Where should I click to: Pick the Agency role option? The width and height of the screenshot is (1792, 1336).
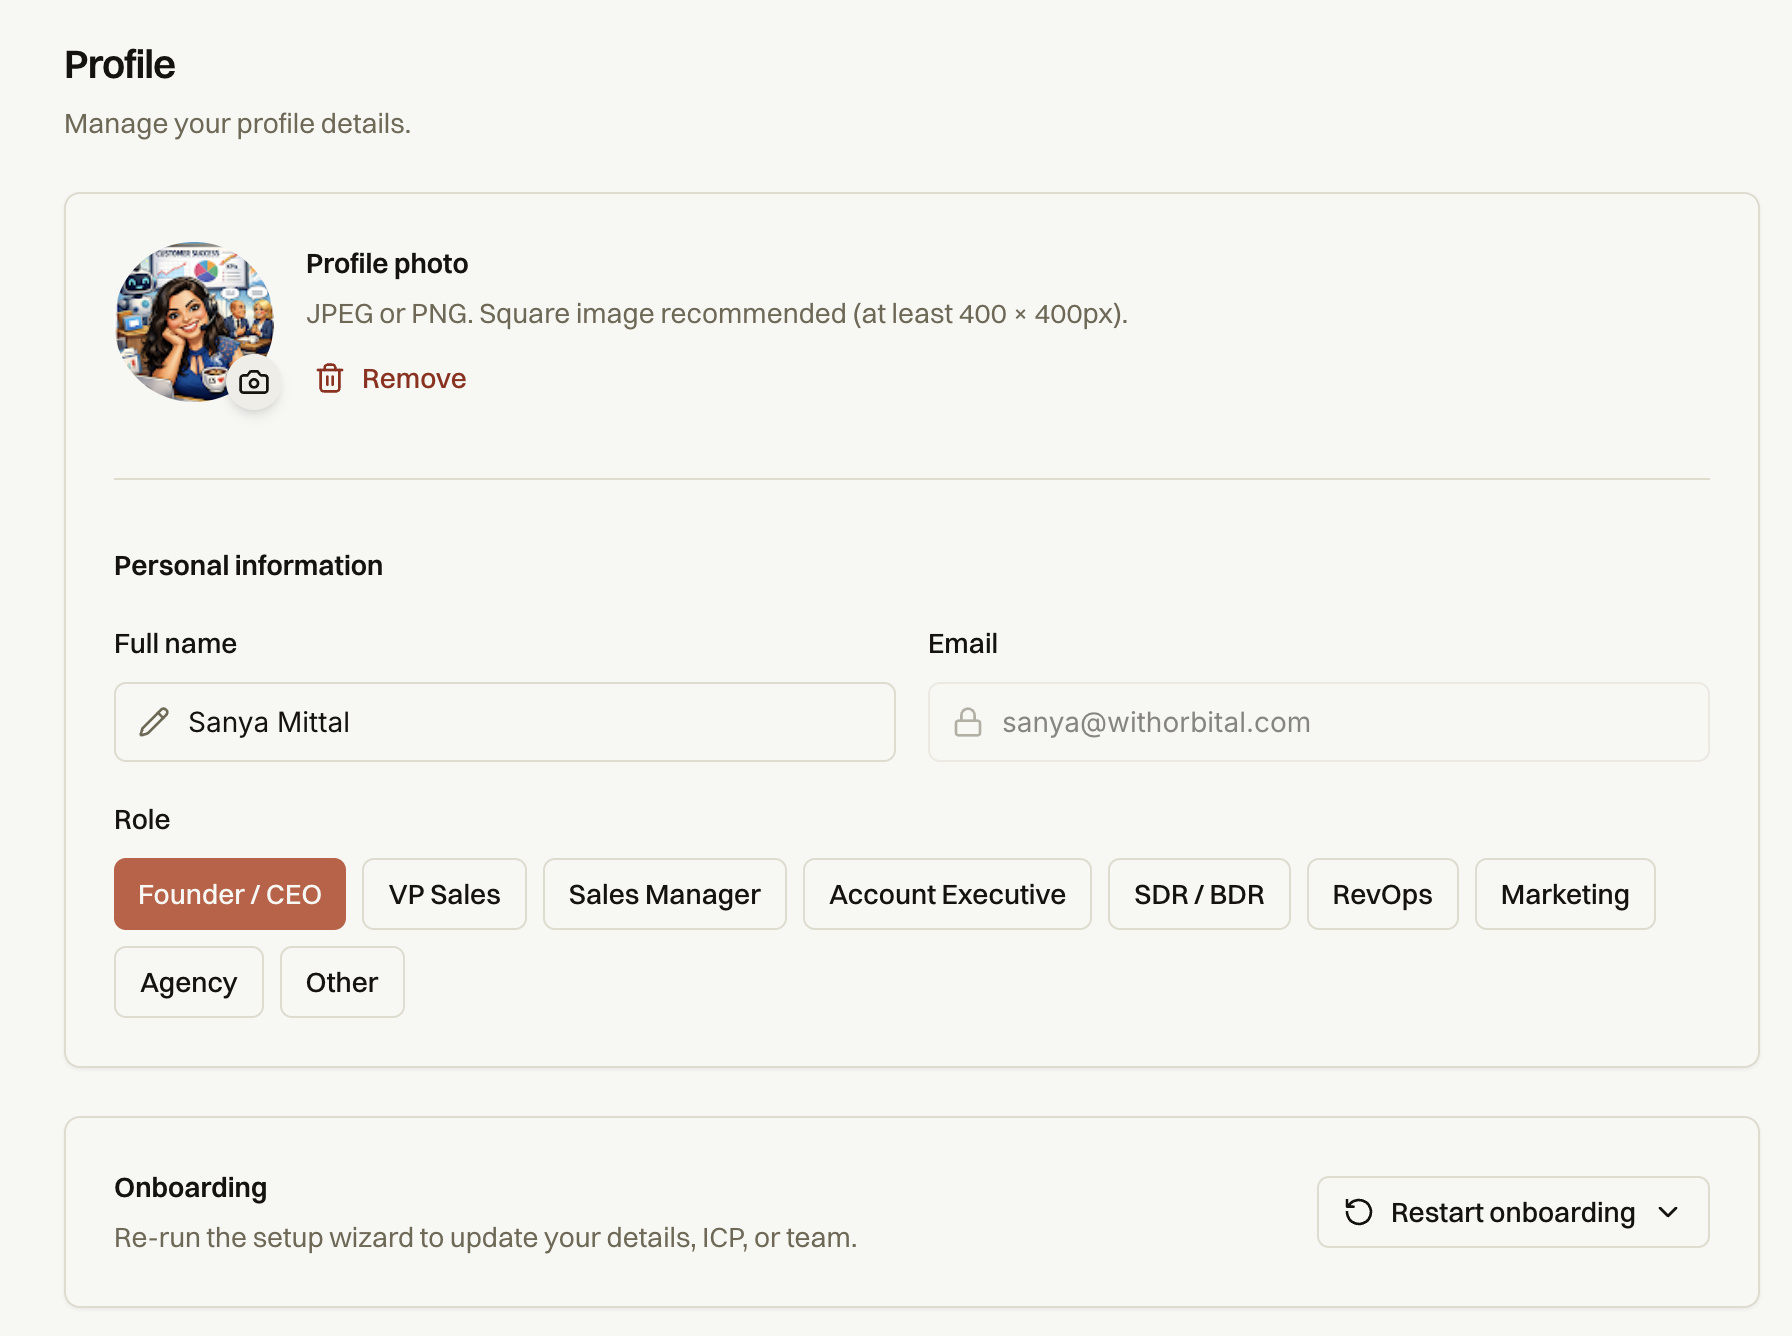[189, 982]
